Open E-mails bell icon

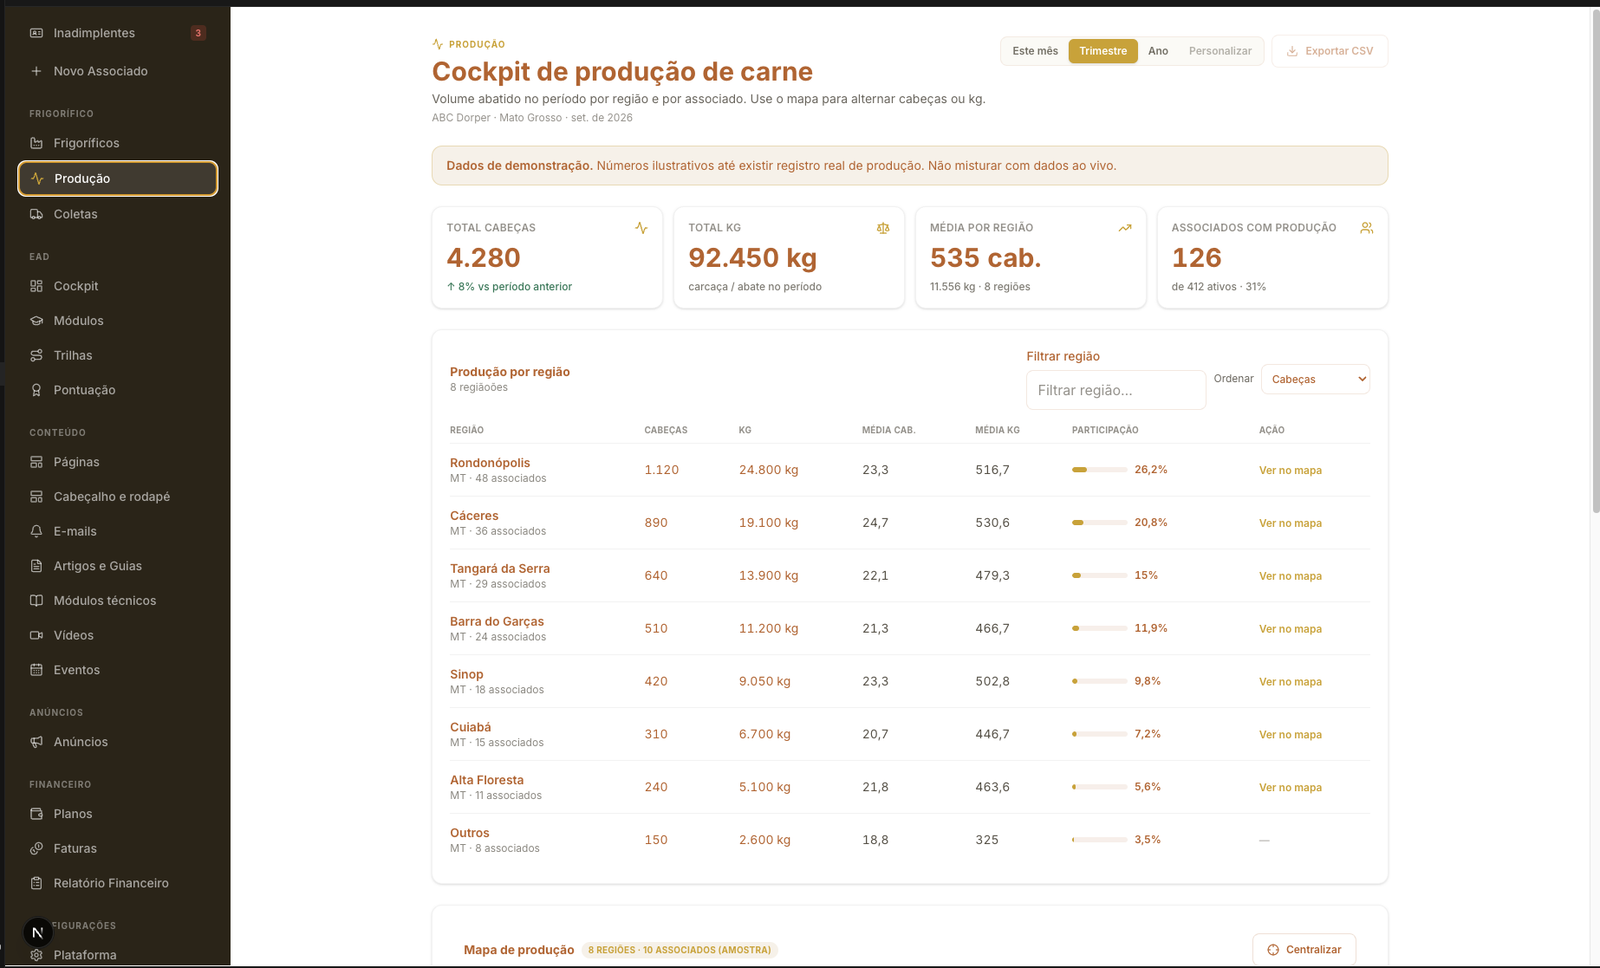[x=36, y=531]
